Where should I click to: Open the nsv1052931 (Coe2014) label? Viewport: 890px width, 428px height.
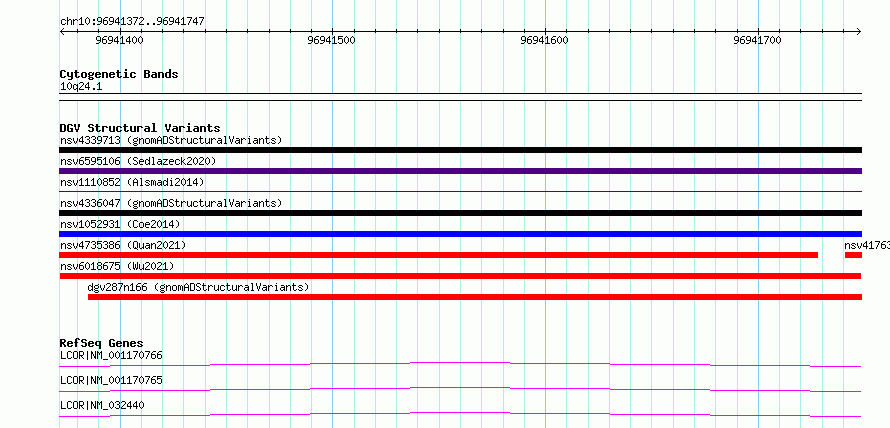pos(120,224)
